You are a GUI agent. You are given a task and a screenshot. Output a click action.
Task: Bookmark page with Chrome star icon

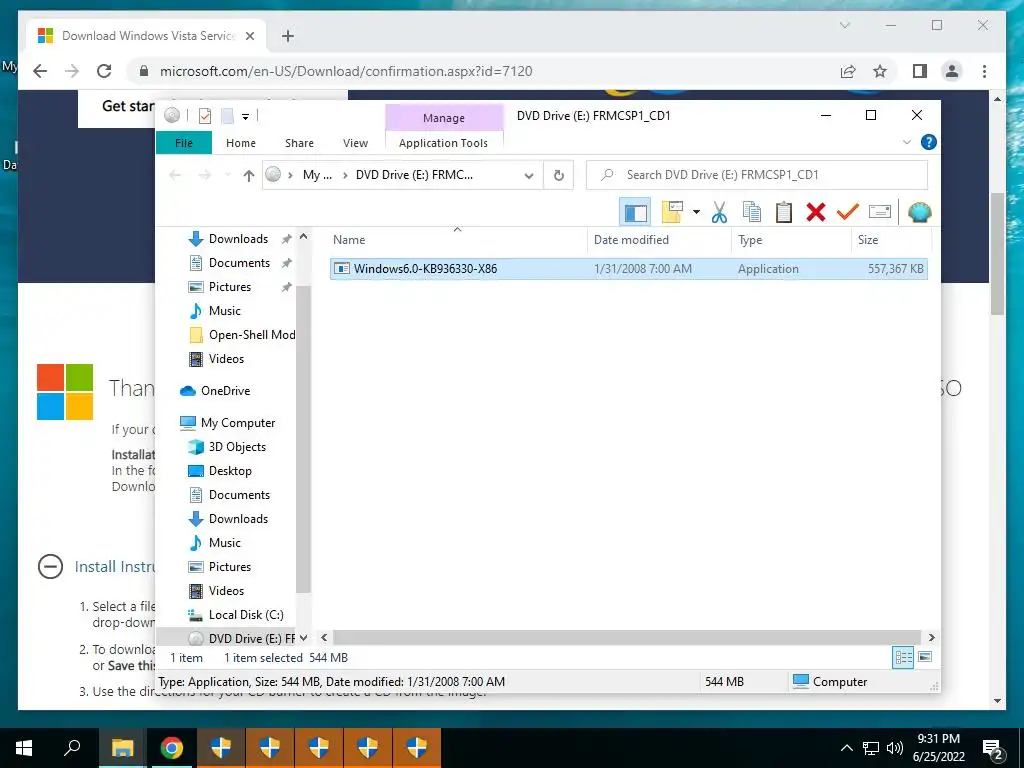click(x=880, y=71)
